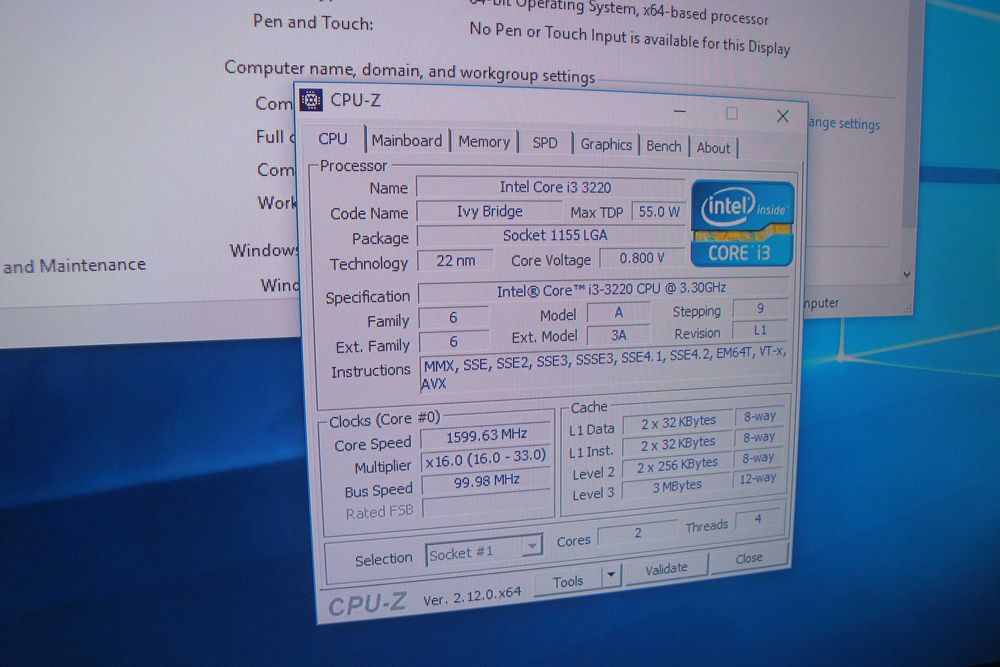1000x667 pixels.
Task: Click the Model value A
Action: point(618,312)
